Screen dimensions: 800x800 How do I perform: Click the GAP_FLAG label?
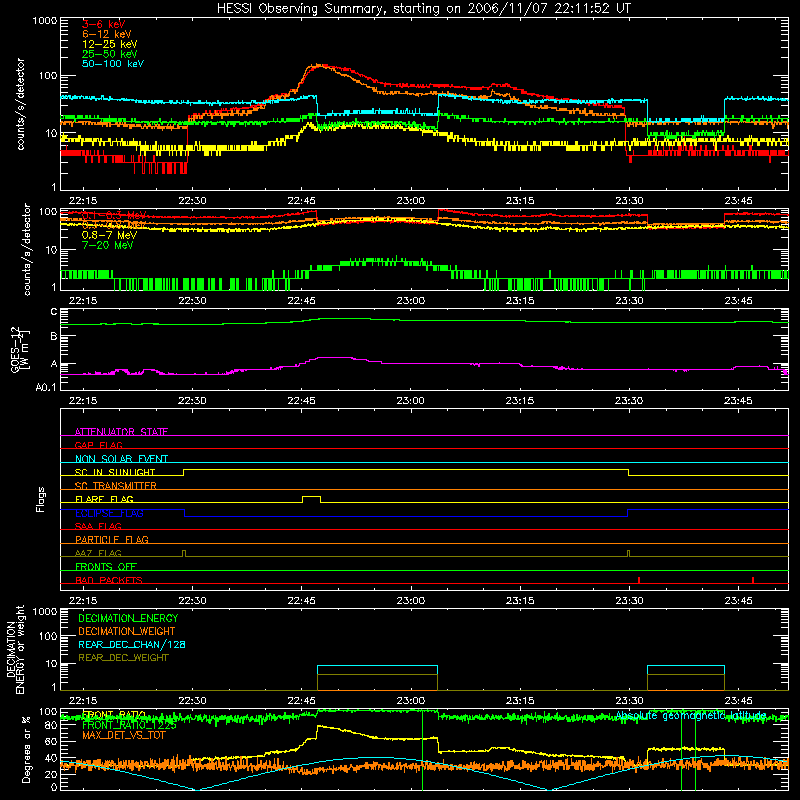98,445
